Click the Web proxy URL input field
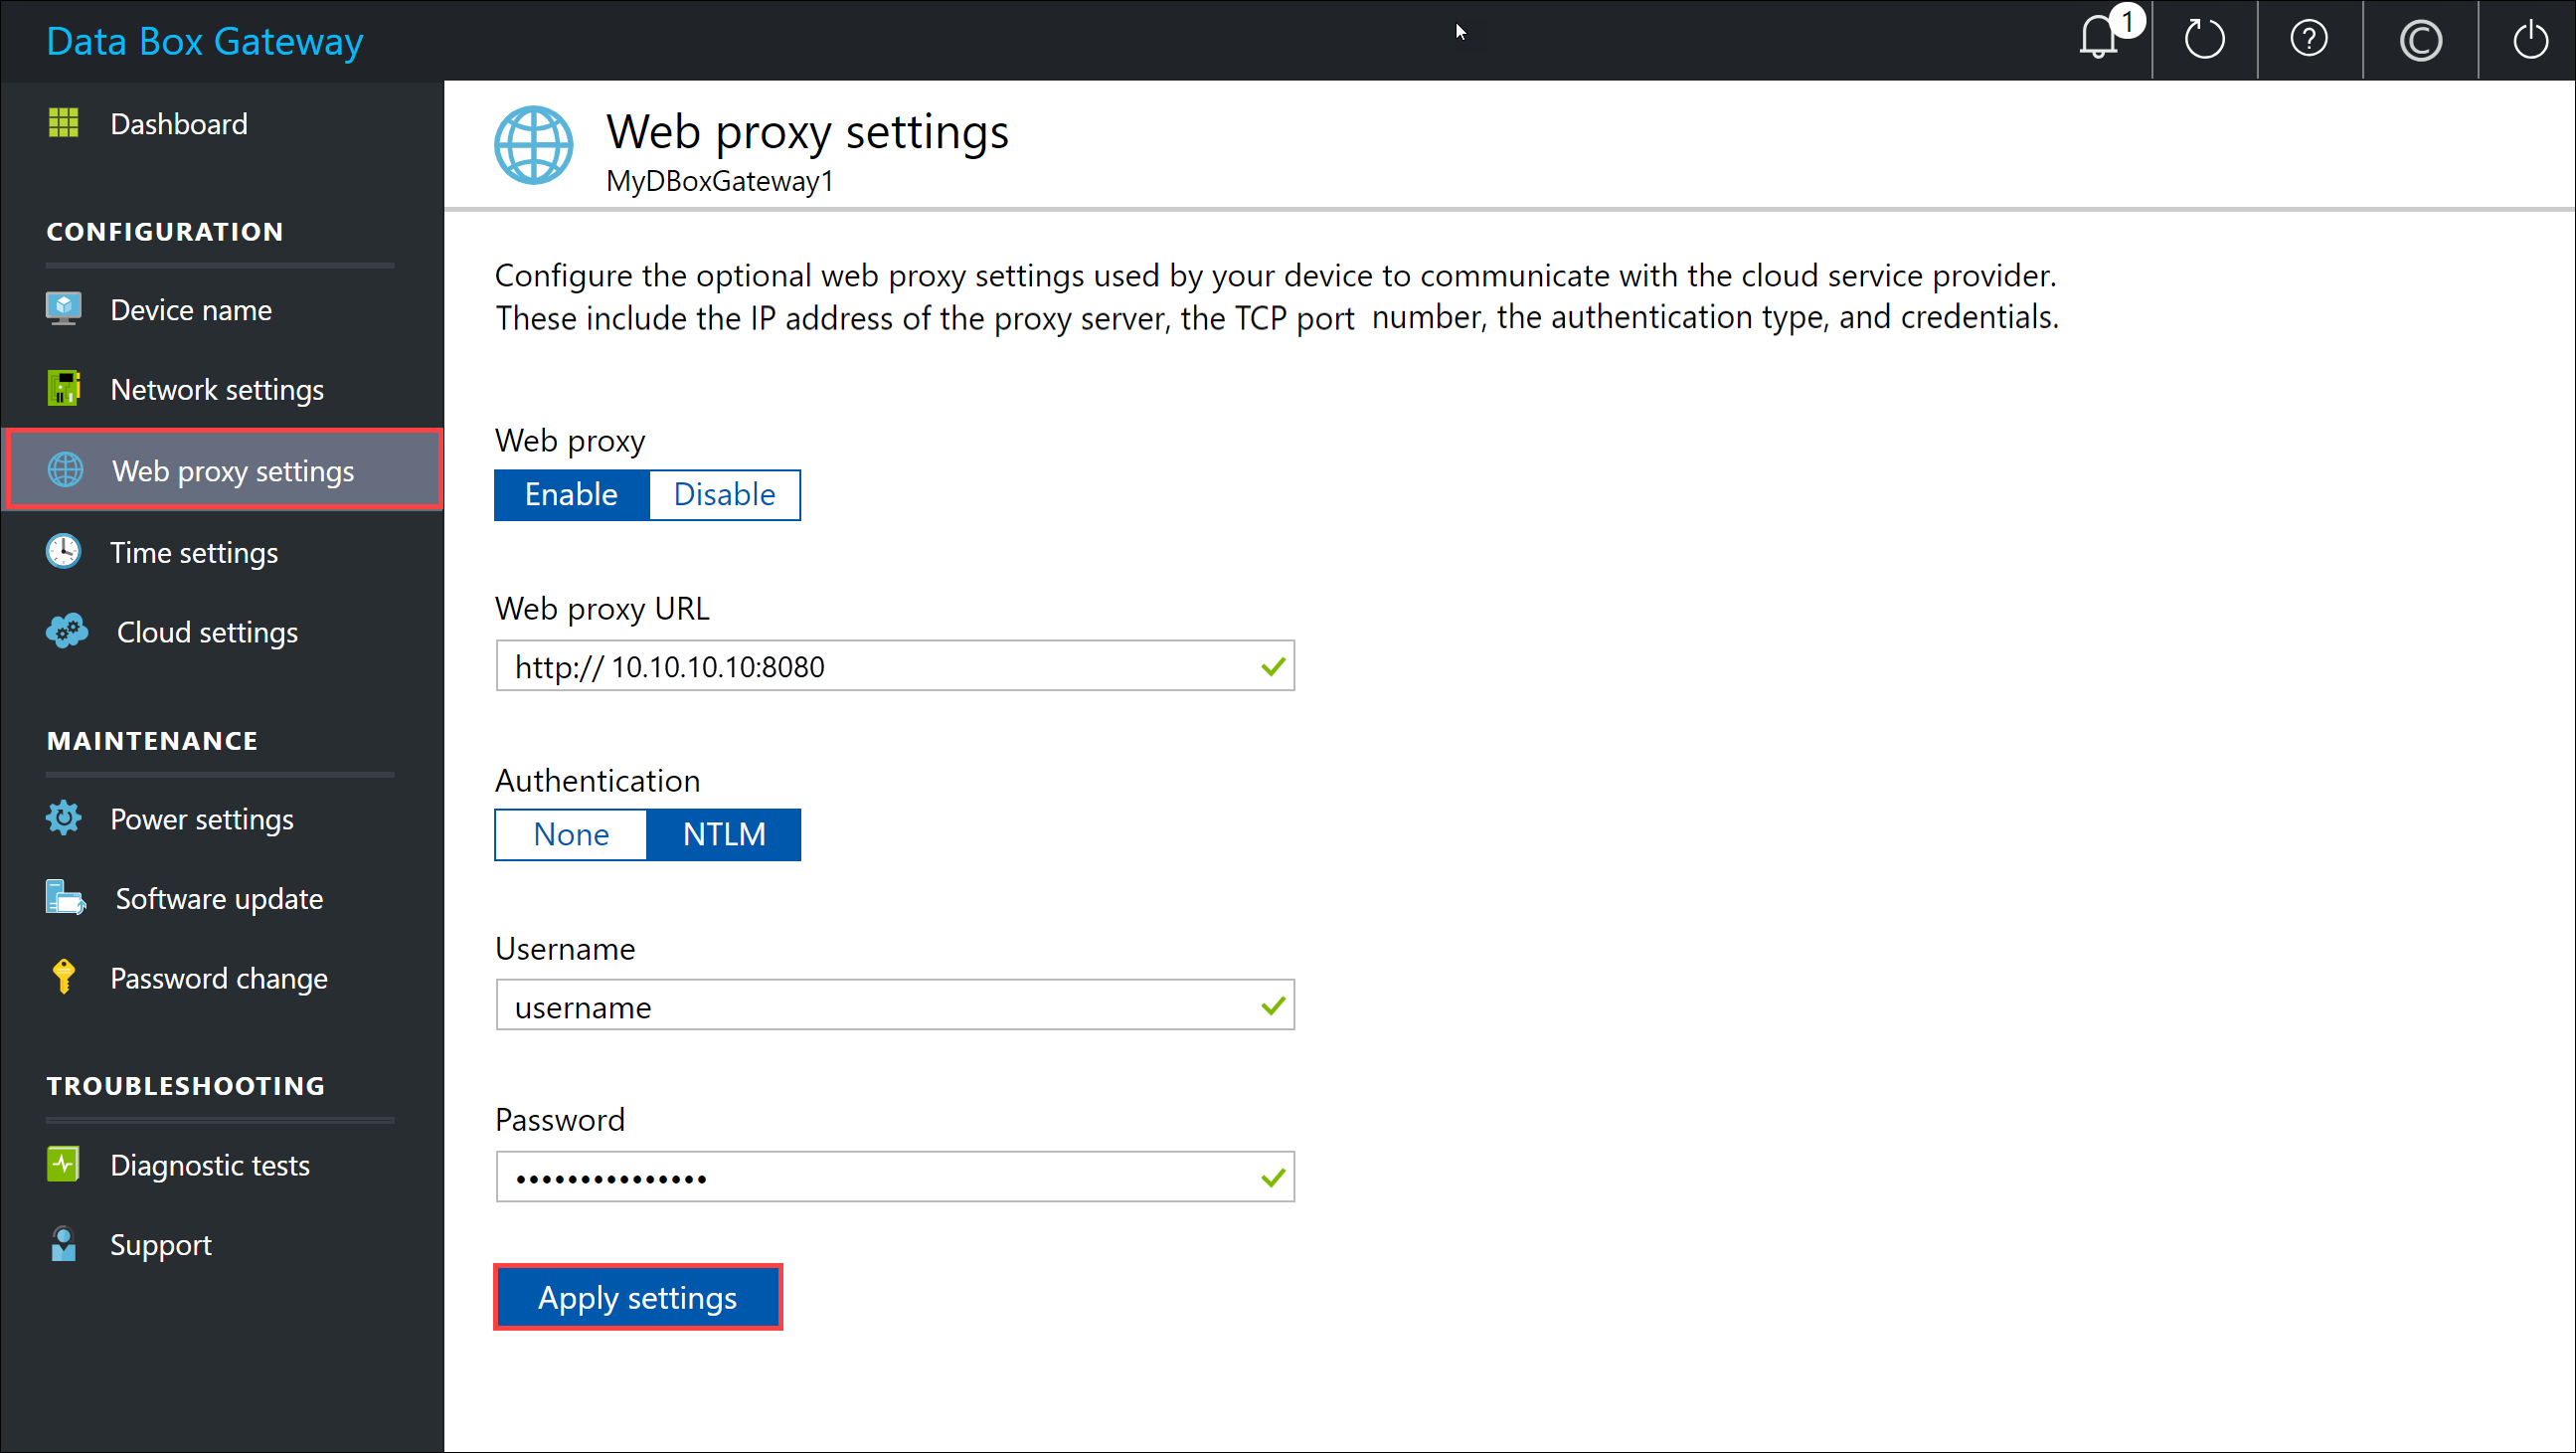The image size is (2576, 1453). click(894, 665)
